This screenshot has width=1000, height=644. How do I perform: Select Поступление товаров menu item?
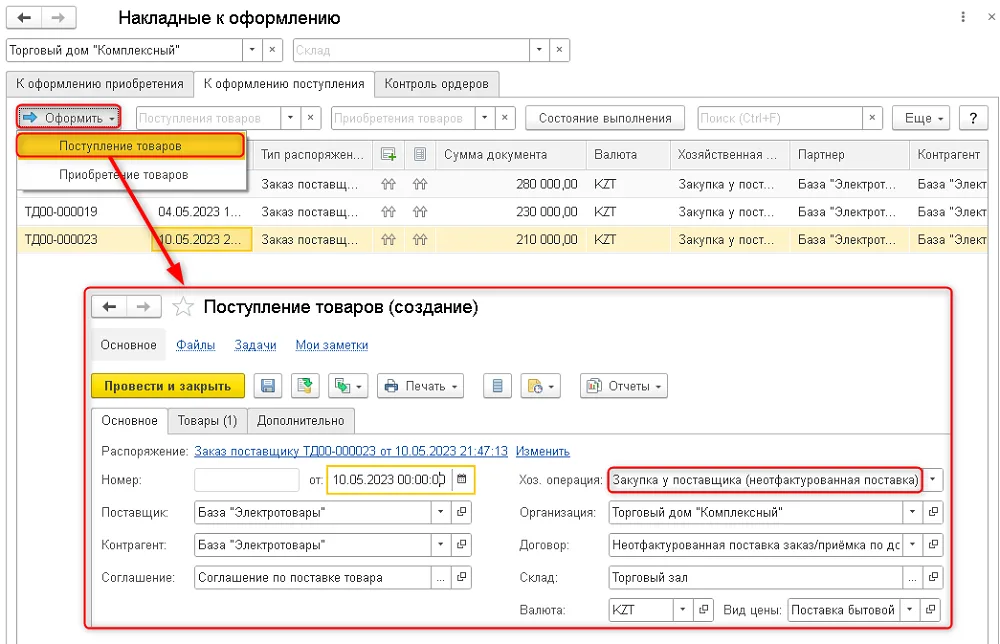tap(131, 146)
